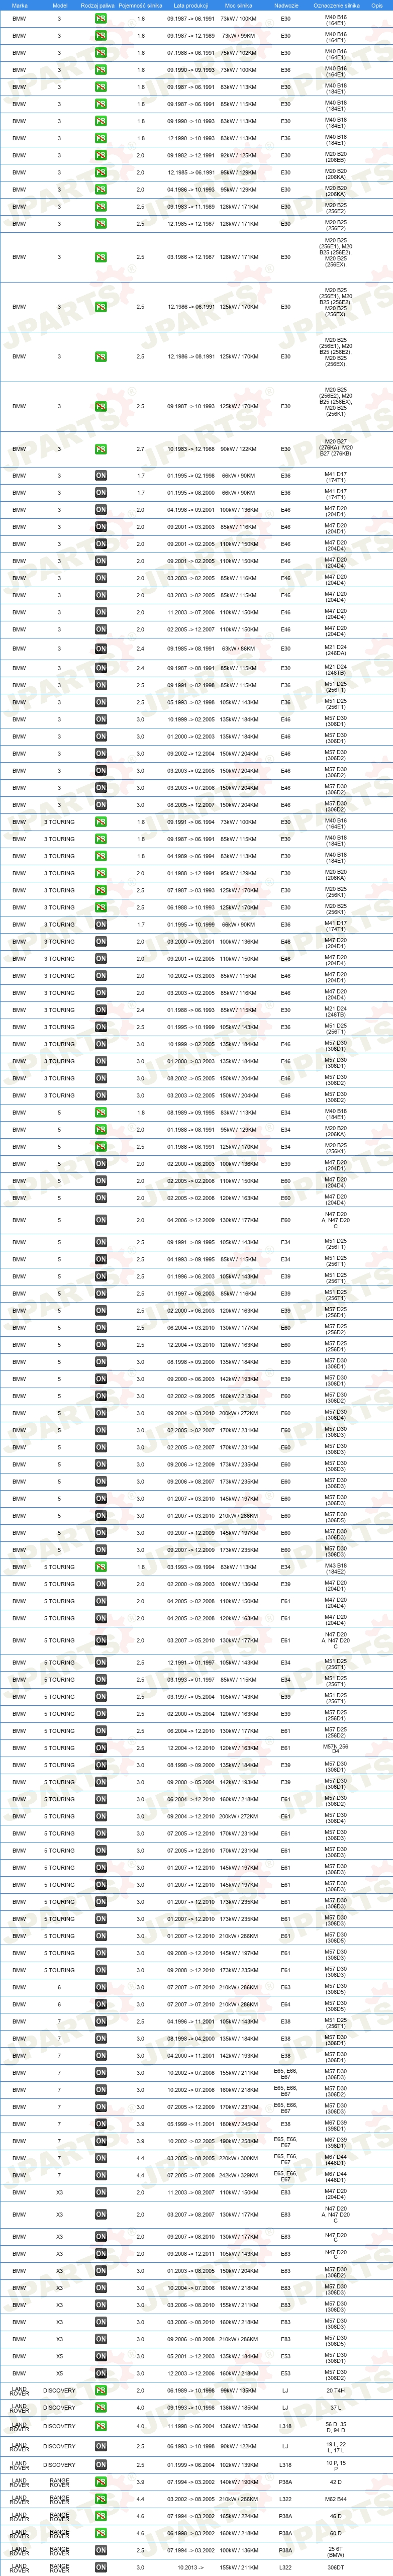Click the '210kW / 286KM' power cell for Range Rover
393x2576 pixels.
click(x=238, y=2499)
